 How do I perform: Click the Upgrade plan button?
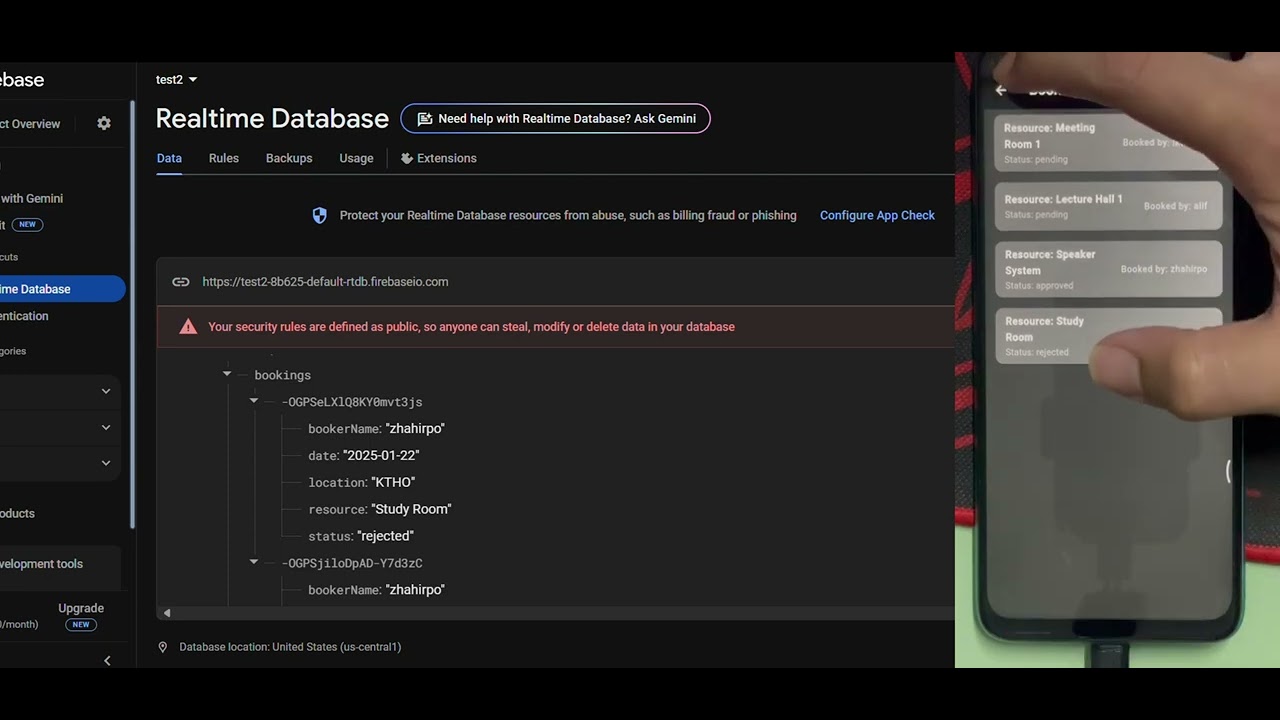(x=81, y=608)
